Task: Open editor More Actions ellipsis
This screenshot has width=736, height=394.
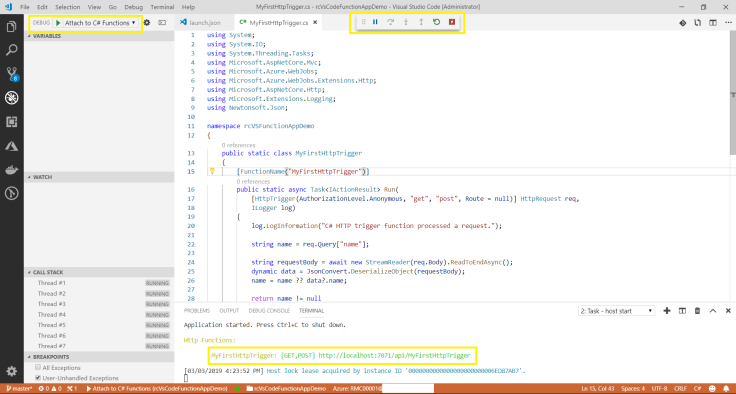Action: click(x=728, y=23)
